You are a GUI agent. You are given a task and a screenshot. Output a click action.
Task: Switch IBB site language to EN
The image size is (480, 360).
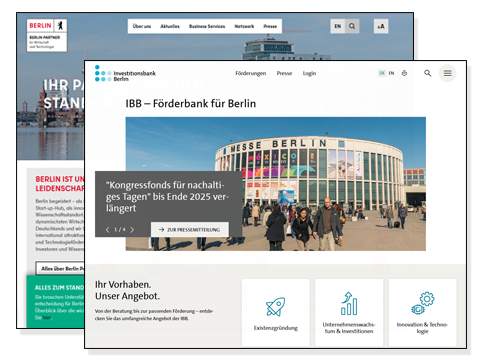coord(391,73)
